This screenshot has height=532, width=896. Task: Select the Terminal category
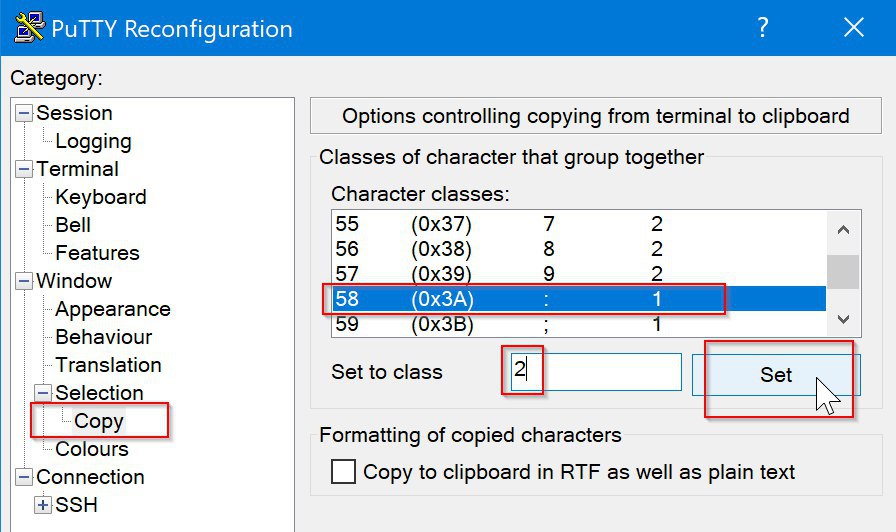click(x=78, y=169)
